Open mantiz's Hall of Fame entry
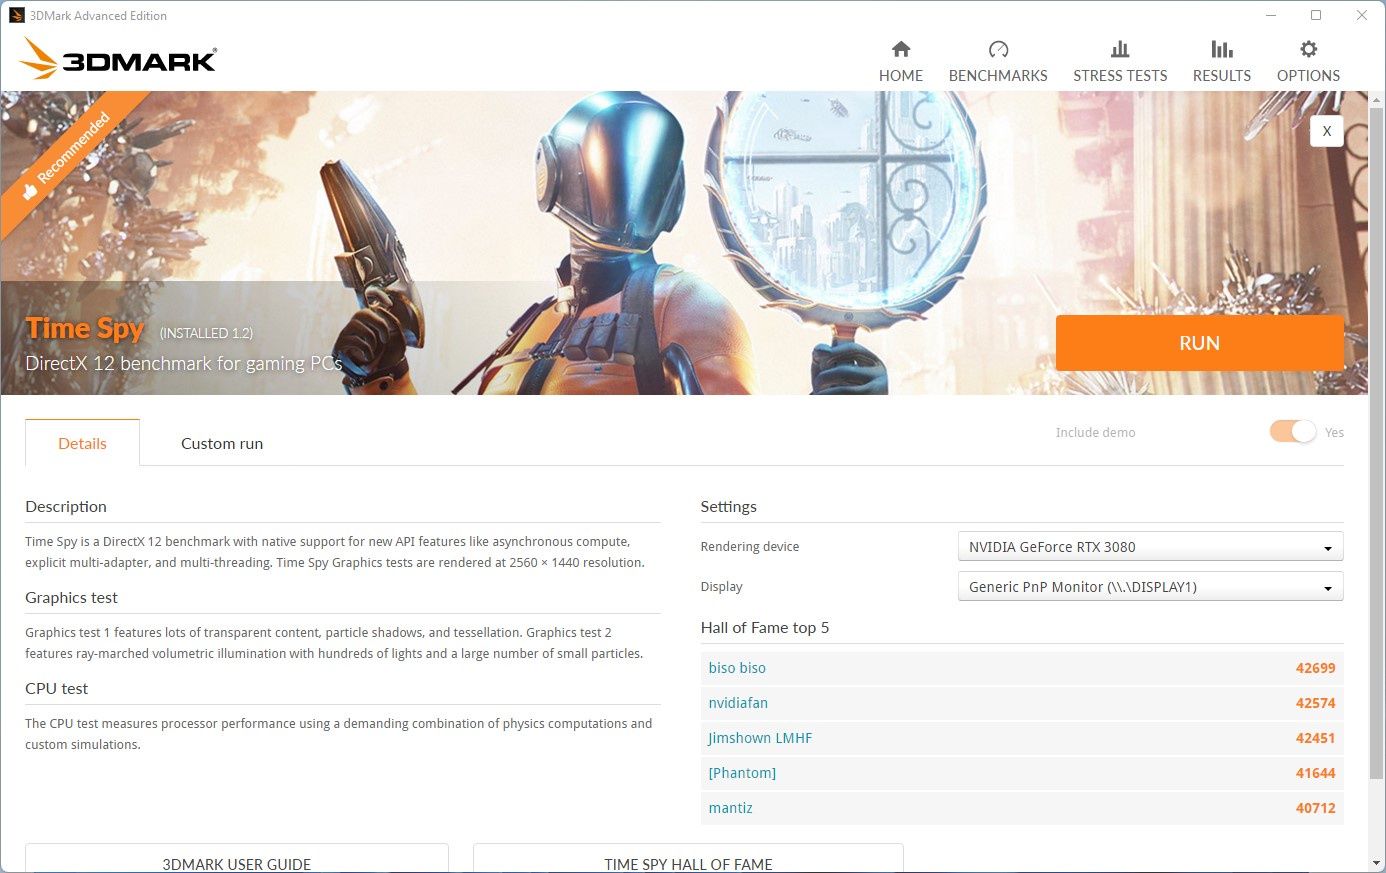This screenshot has height=873, width=1386. pyautogui.click(x=730, y=808)
